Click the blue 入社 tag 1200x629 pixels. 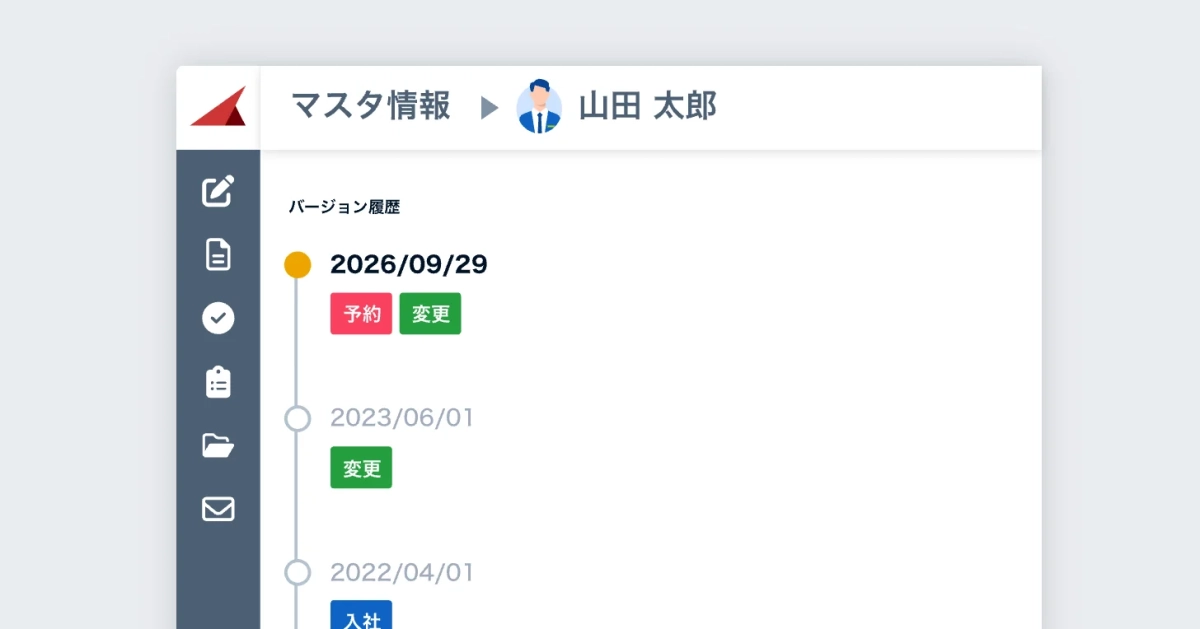click(361, 614)
